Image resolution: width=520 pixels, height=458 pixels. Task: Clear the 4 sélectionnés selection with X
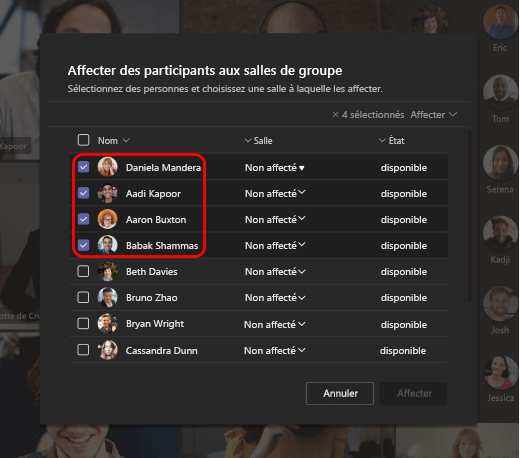pyautogui.click(x=335, y=115)
